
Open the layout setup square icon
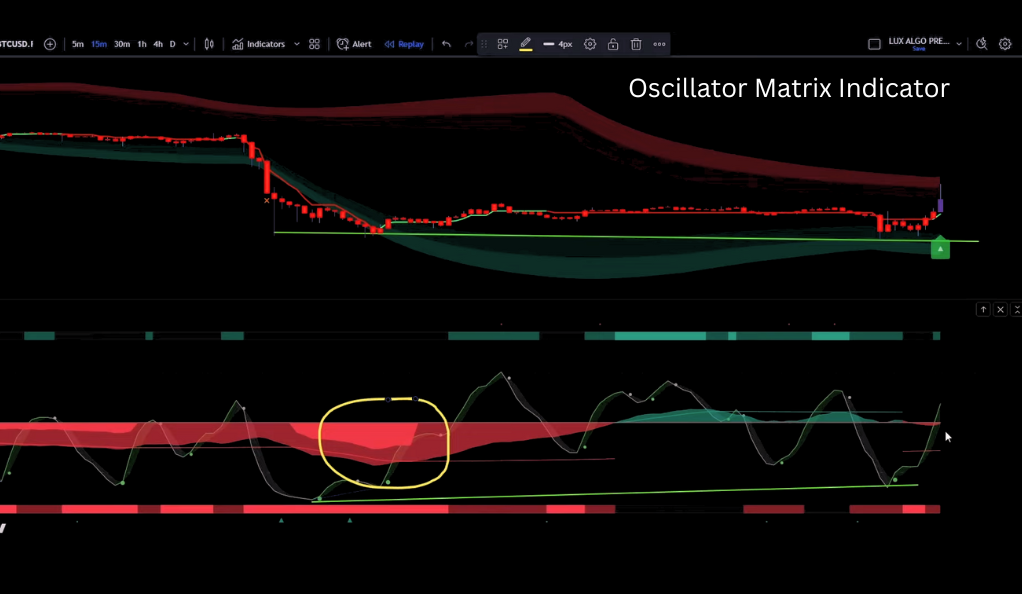point(874,44)
